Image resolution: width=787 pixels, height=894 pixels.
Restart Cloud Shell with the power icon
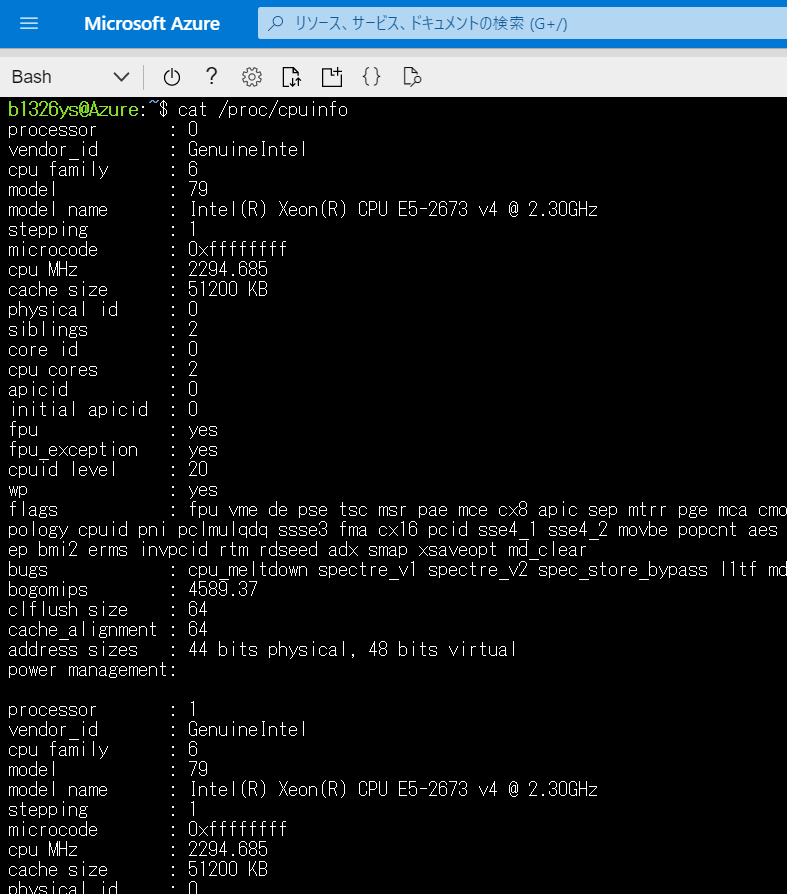coord(172,77)
